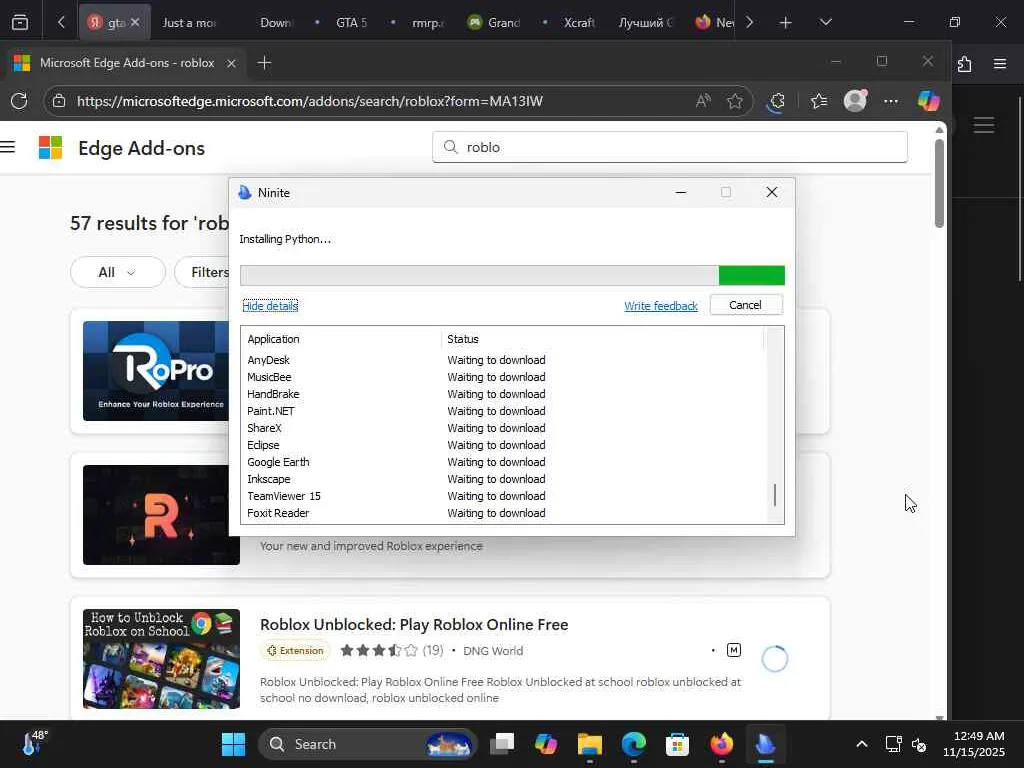Open the Edge Add-ons hamburger menu
Viewport: 1024px width, 768px height.
pos(8,147)
